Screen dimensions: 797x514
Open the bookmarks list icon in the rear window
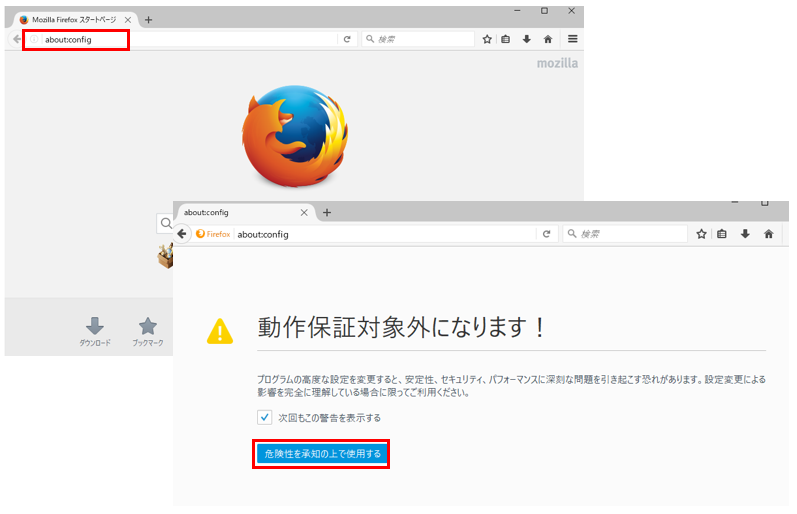(506, 39)
